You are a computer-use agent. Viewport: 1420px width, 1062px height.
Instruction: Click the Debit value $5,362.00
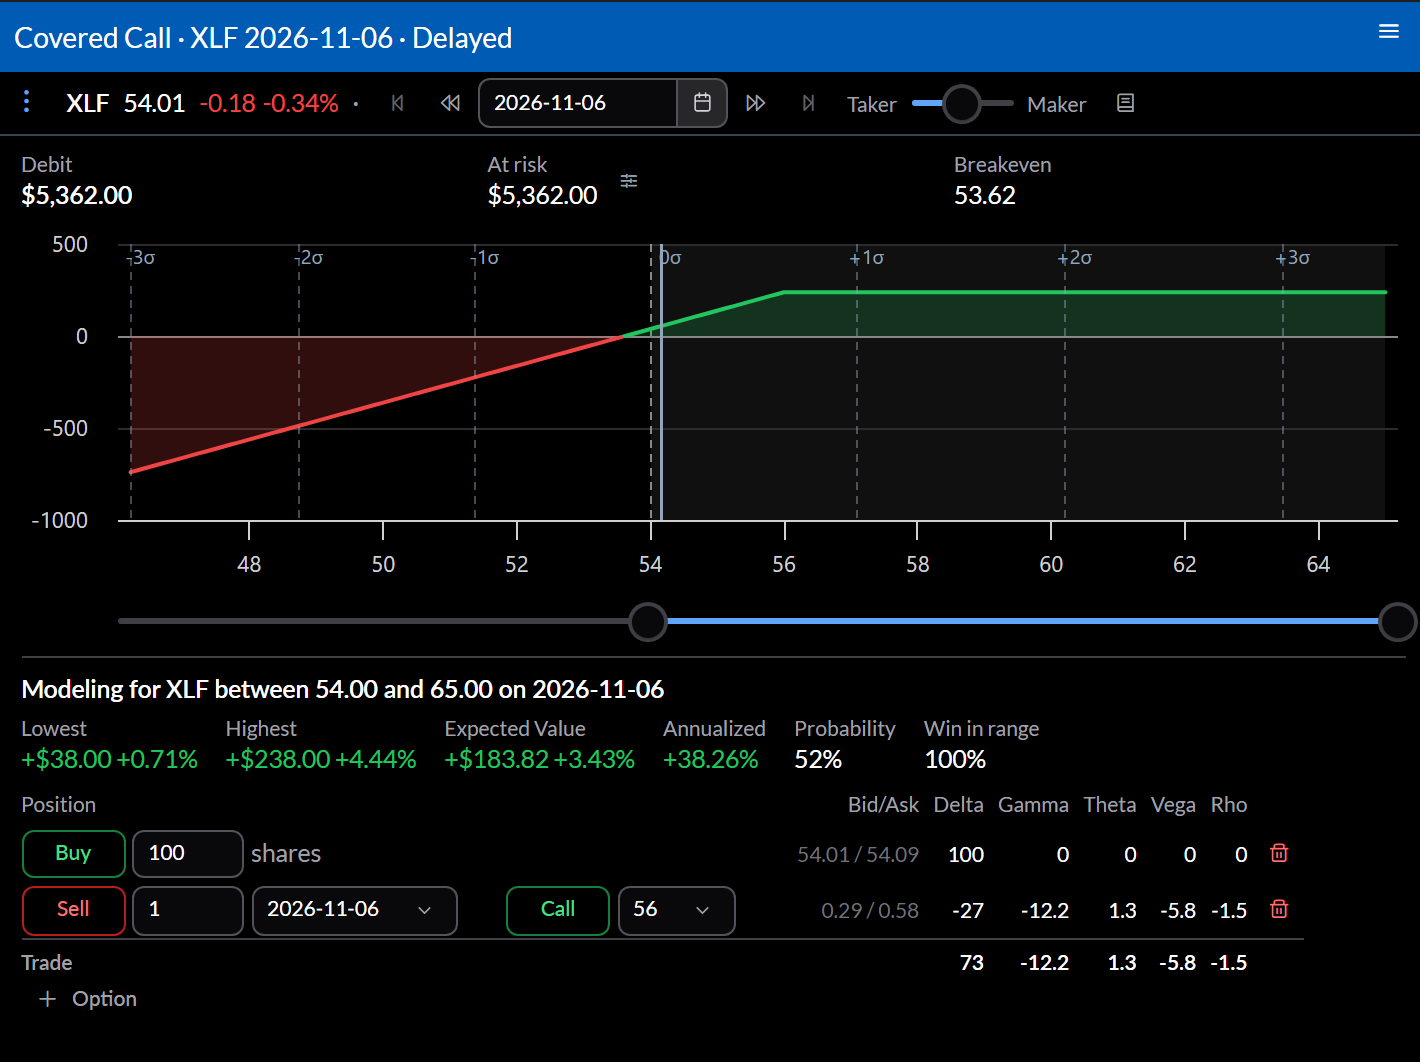pos(77,195)
